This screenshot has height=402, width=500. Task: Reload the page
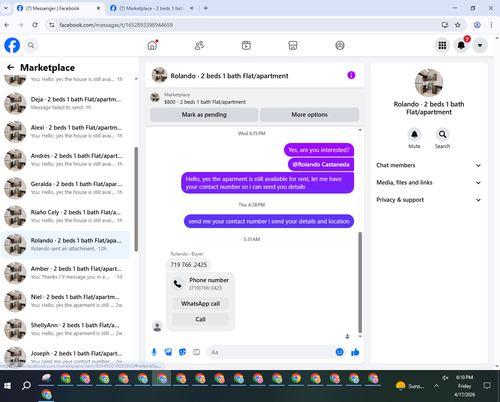click(x=35, y=25)
